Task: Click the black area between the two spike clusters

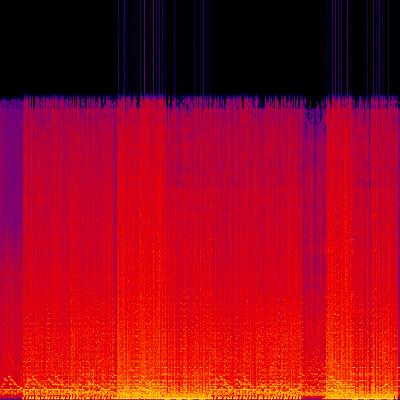Action: pos(267,47)
